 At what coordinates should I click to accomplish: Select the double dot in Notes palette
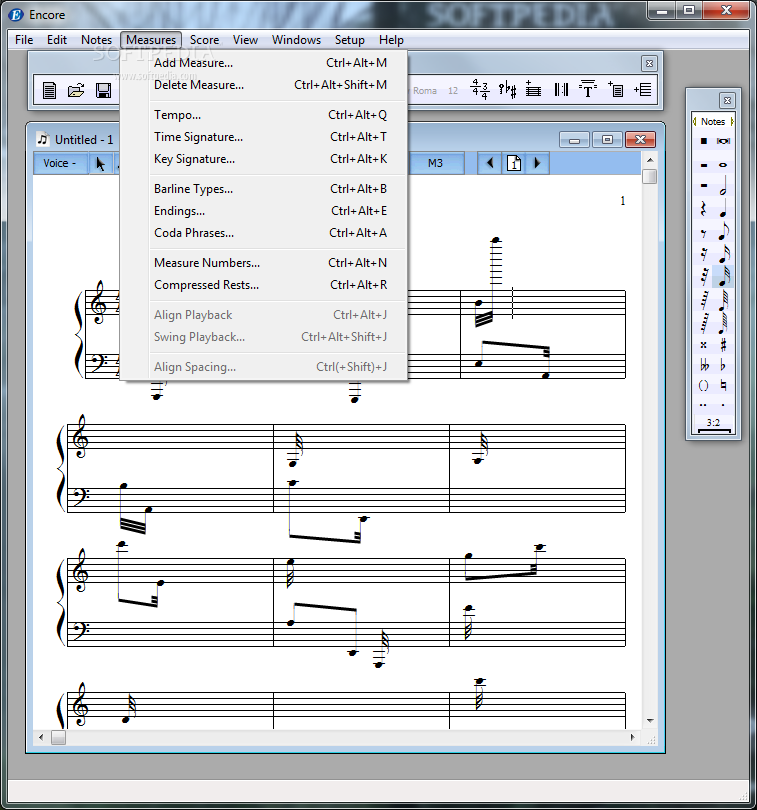click(x=703, y=405)
